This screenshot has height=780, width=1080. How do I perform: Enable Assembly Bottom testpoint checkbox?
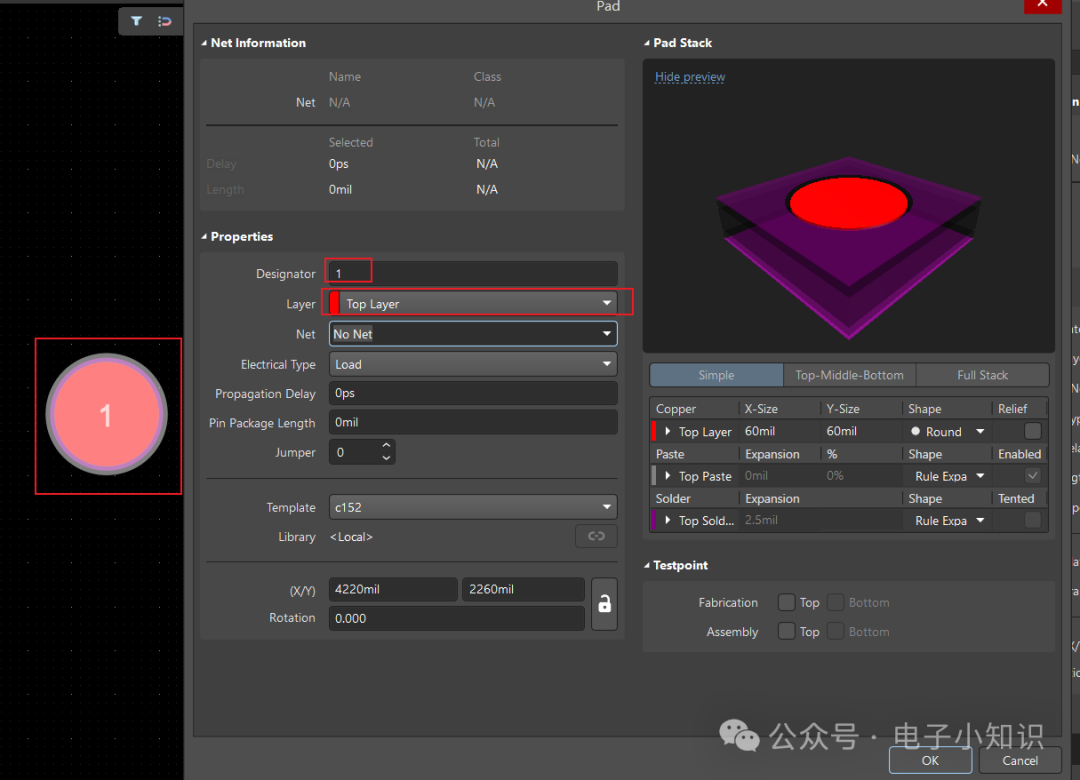point(835,631)
